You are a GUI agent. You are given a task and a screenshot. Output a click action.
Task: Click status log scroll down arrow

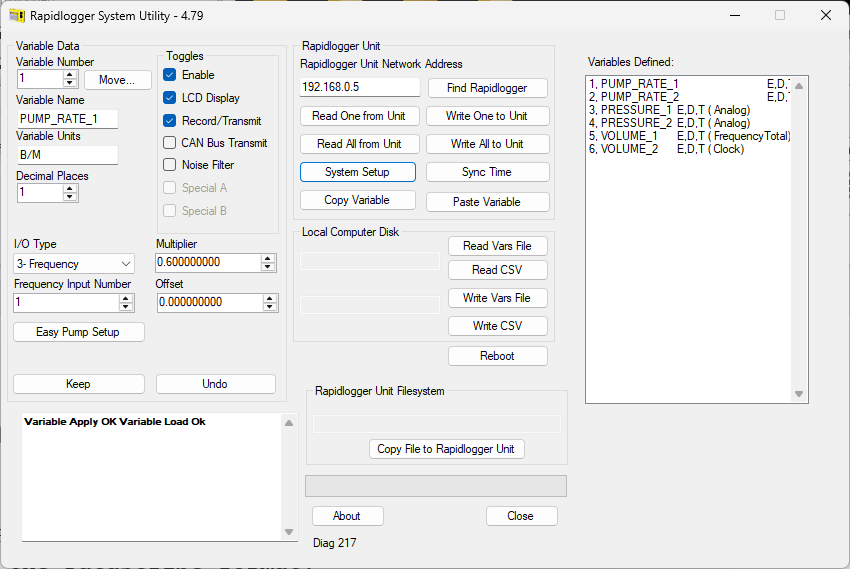(x=289, y=532)
